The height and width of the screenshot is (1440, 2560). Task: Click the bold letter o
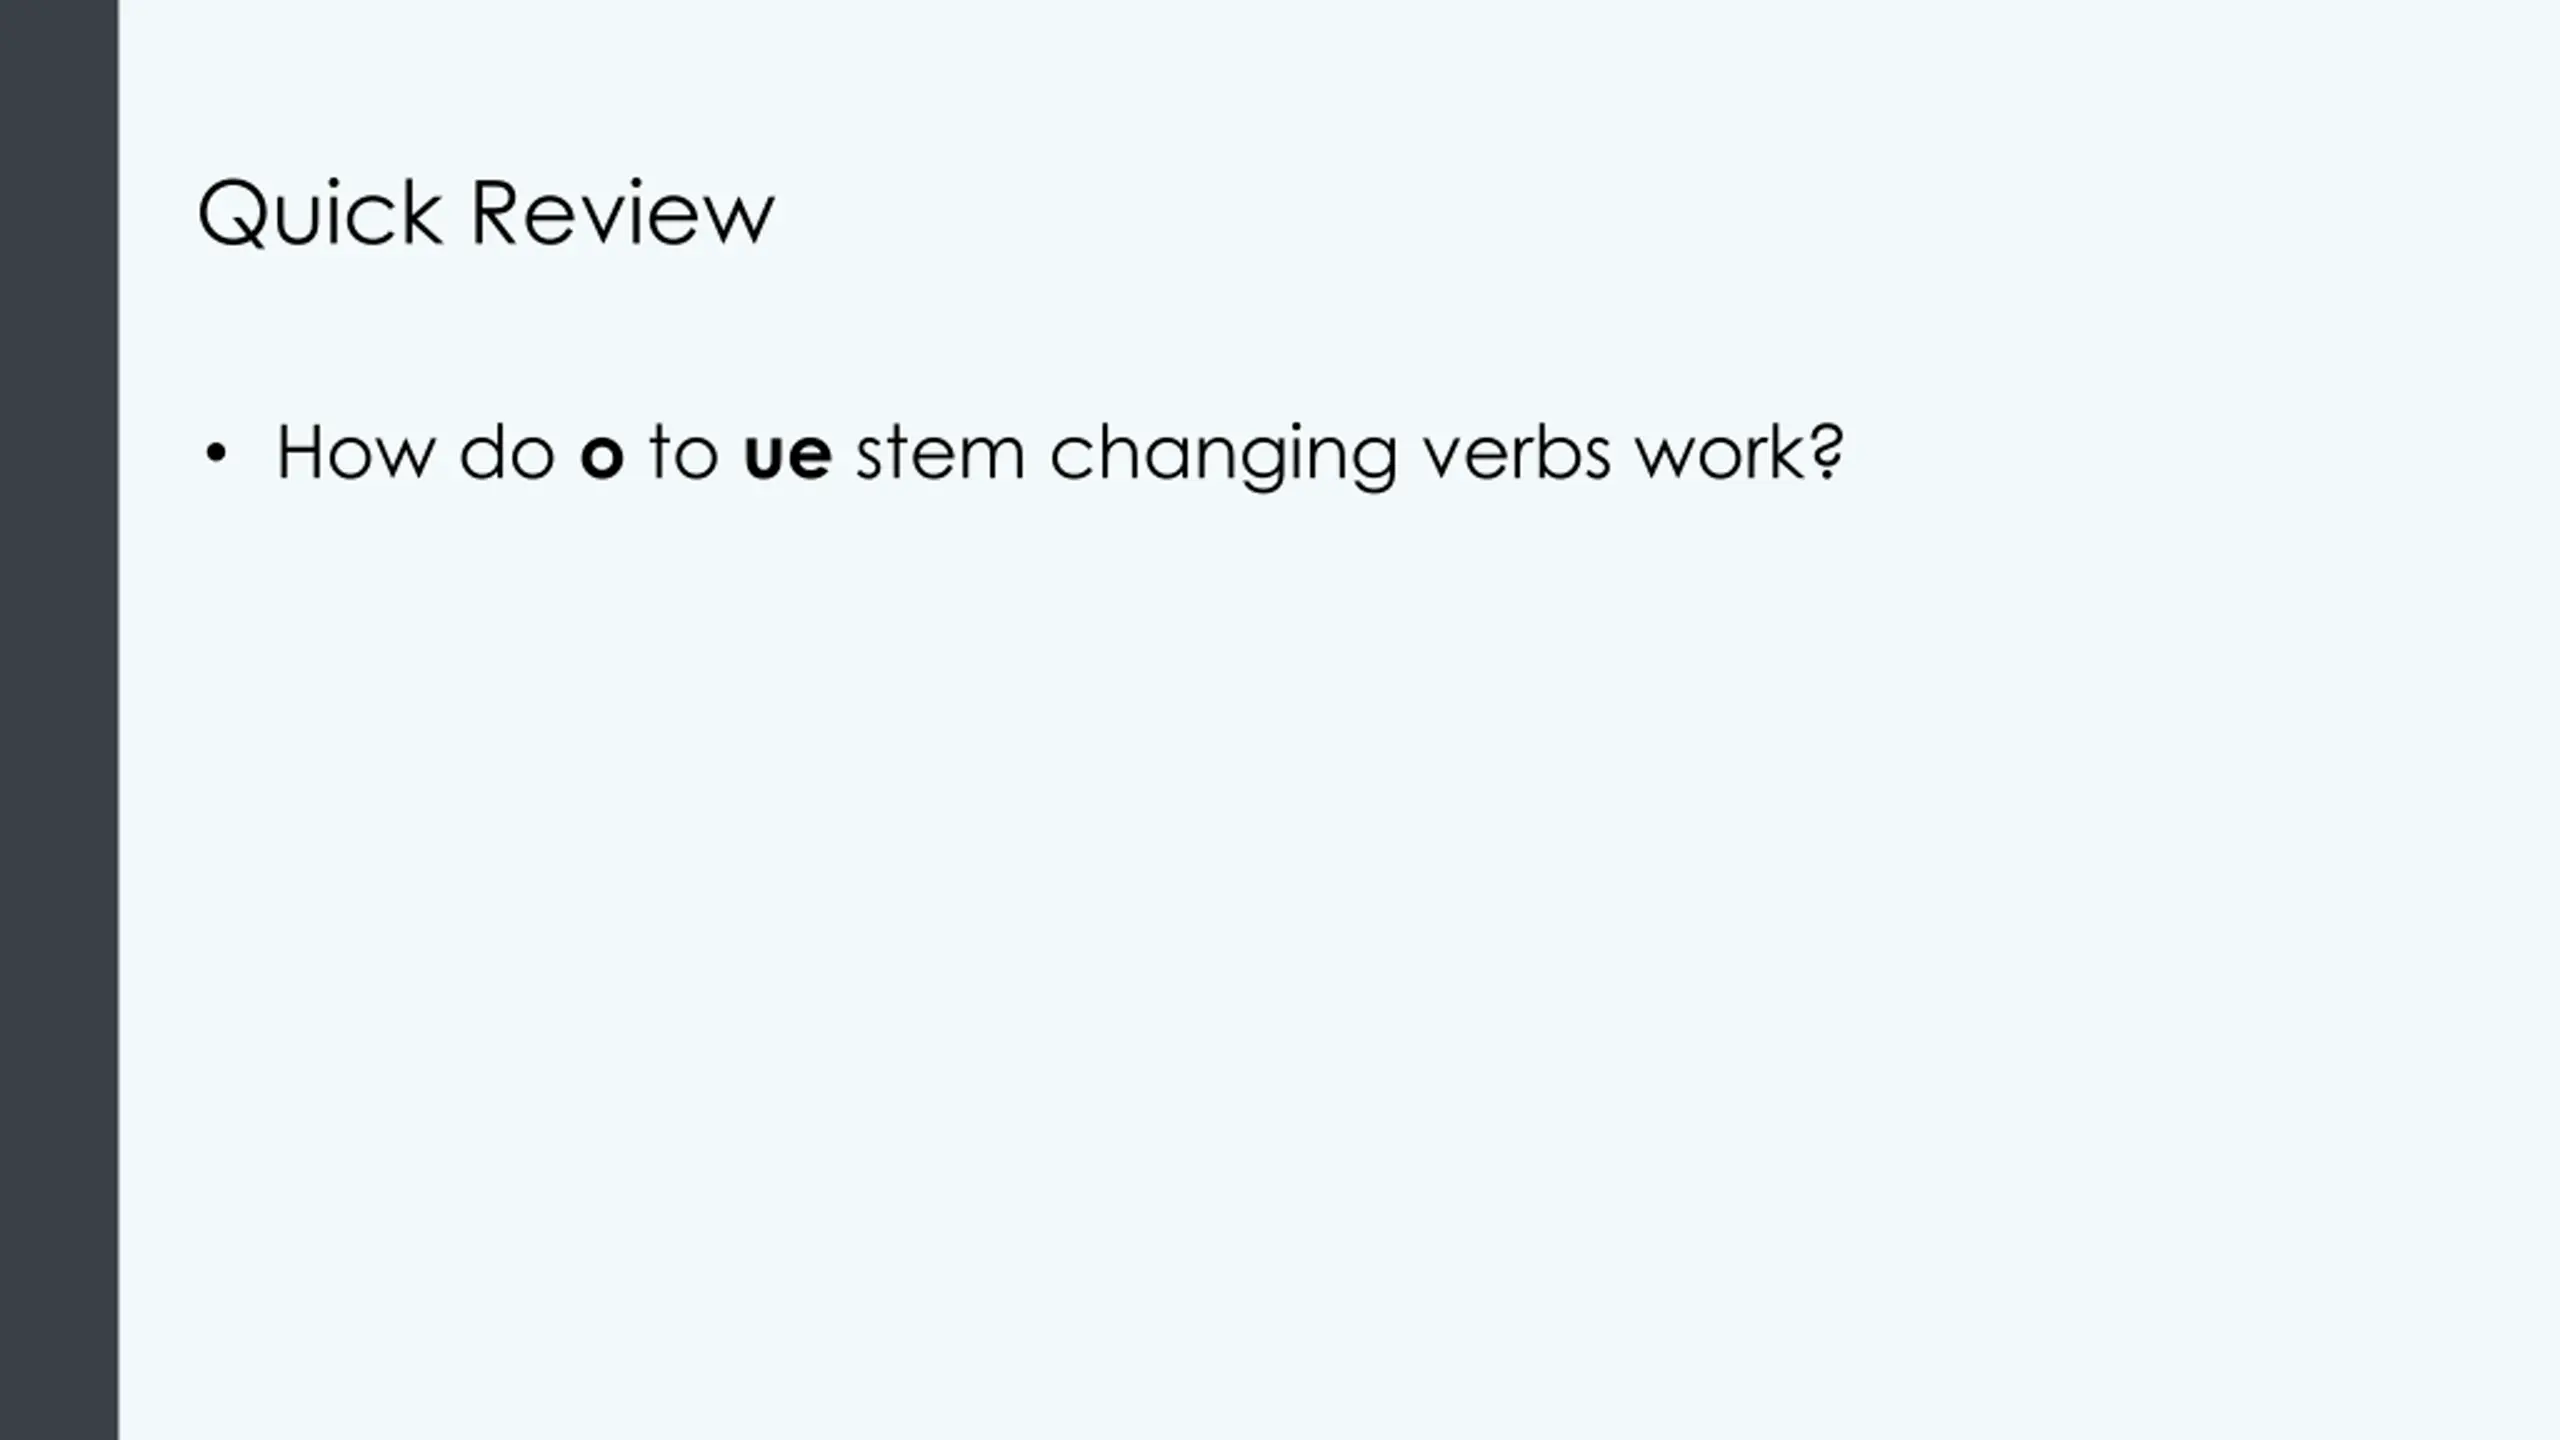602,456
